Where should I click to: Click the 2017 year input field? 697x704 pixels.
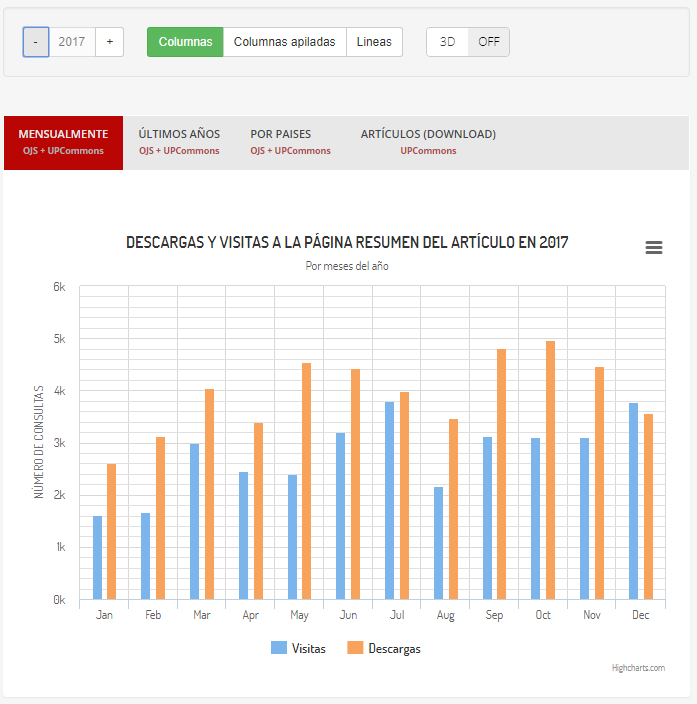[72, 42]
